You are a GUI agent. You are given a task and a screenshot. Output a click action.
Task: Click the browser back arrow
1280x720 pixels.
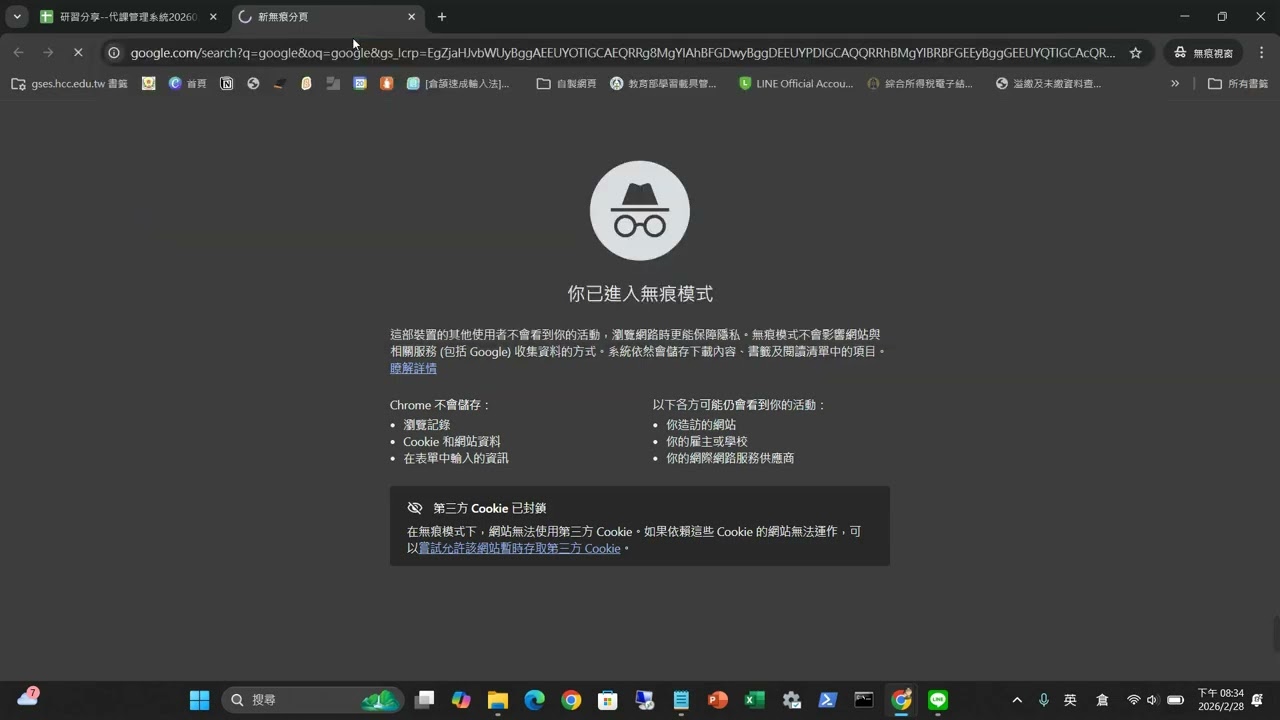click(18, 53)
